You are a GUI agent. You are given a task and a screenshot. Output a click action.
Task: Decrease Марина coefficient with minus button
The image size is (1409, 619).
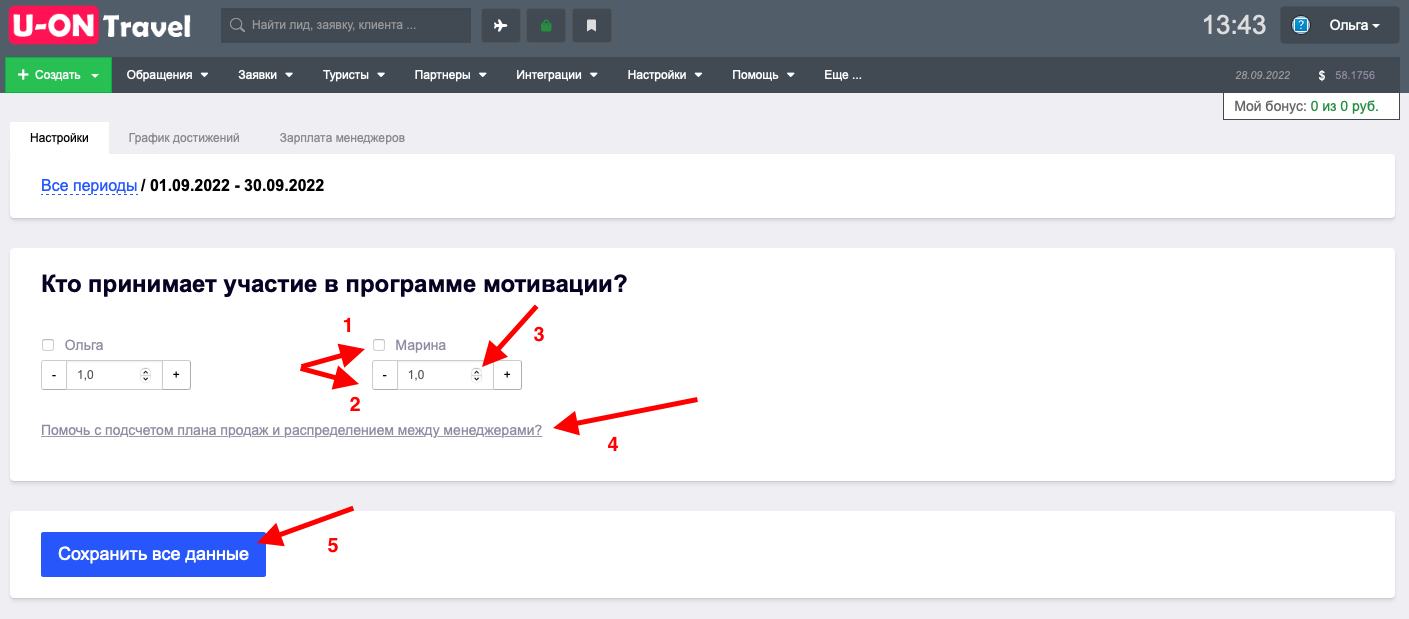385,375
